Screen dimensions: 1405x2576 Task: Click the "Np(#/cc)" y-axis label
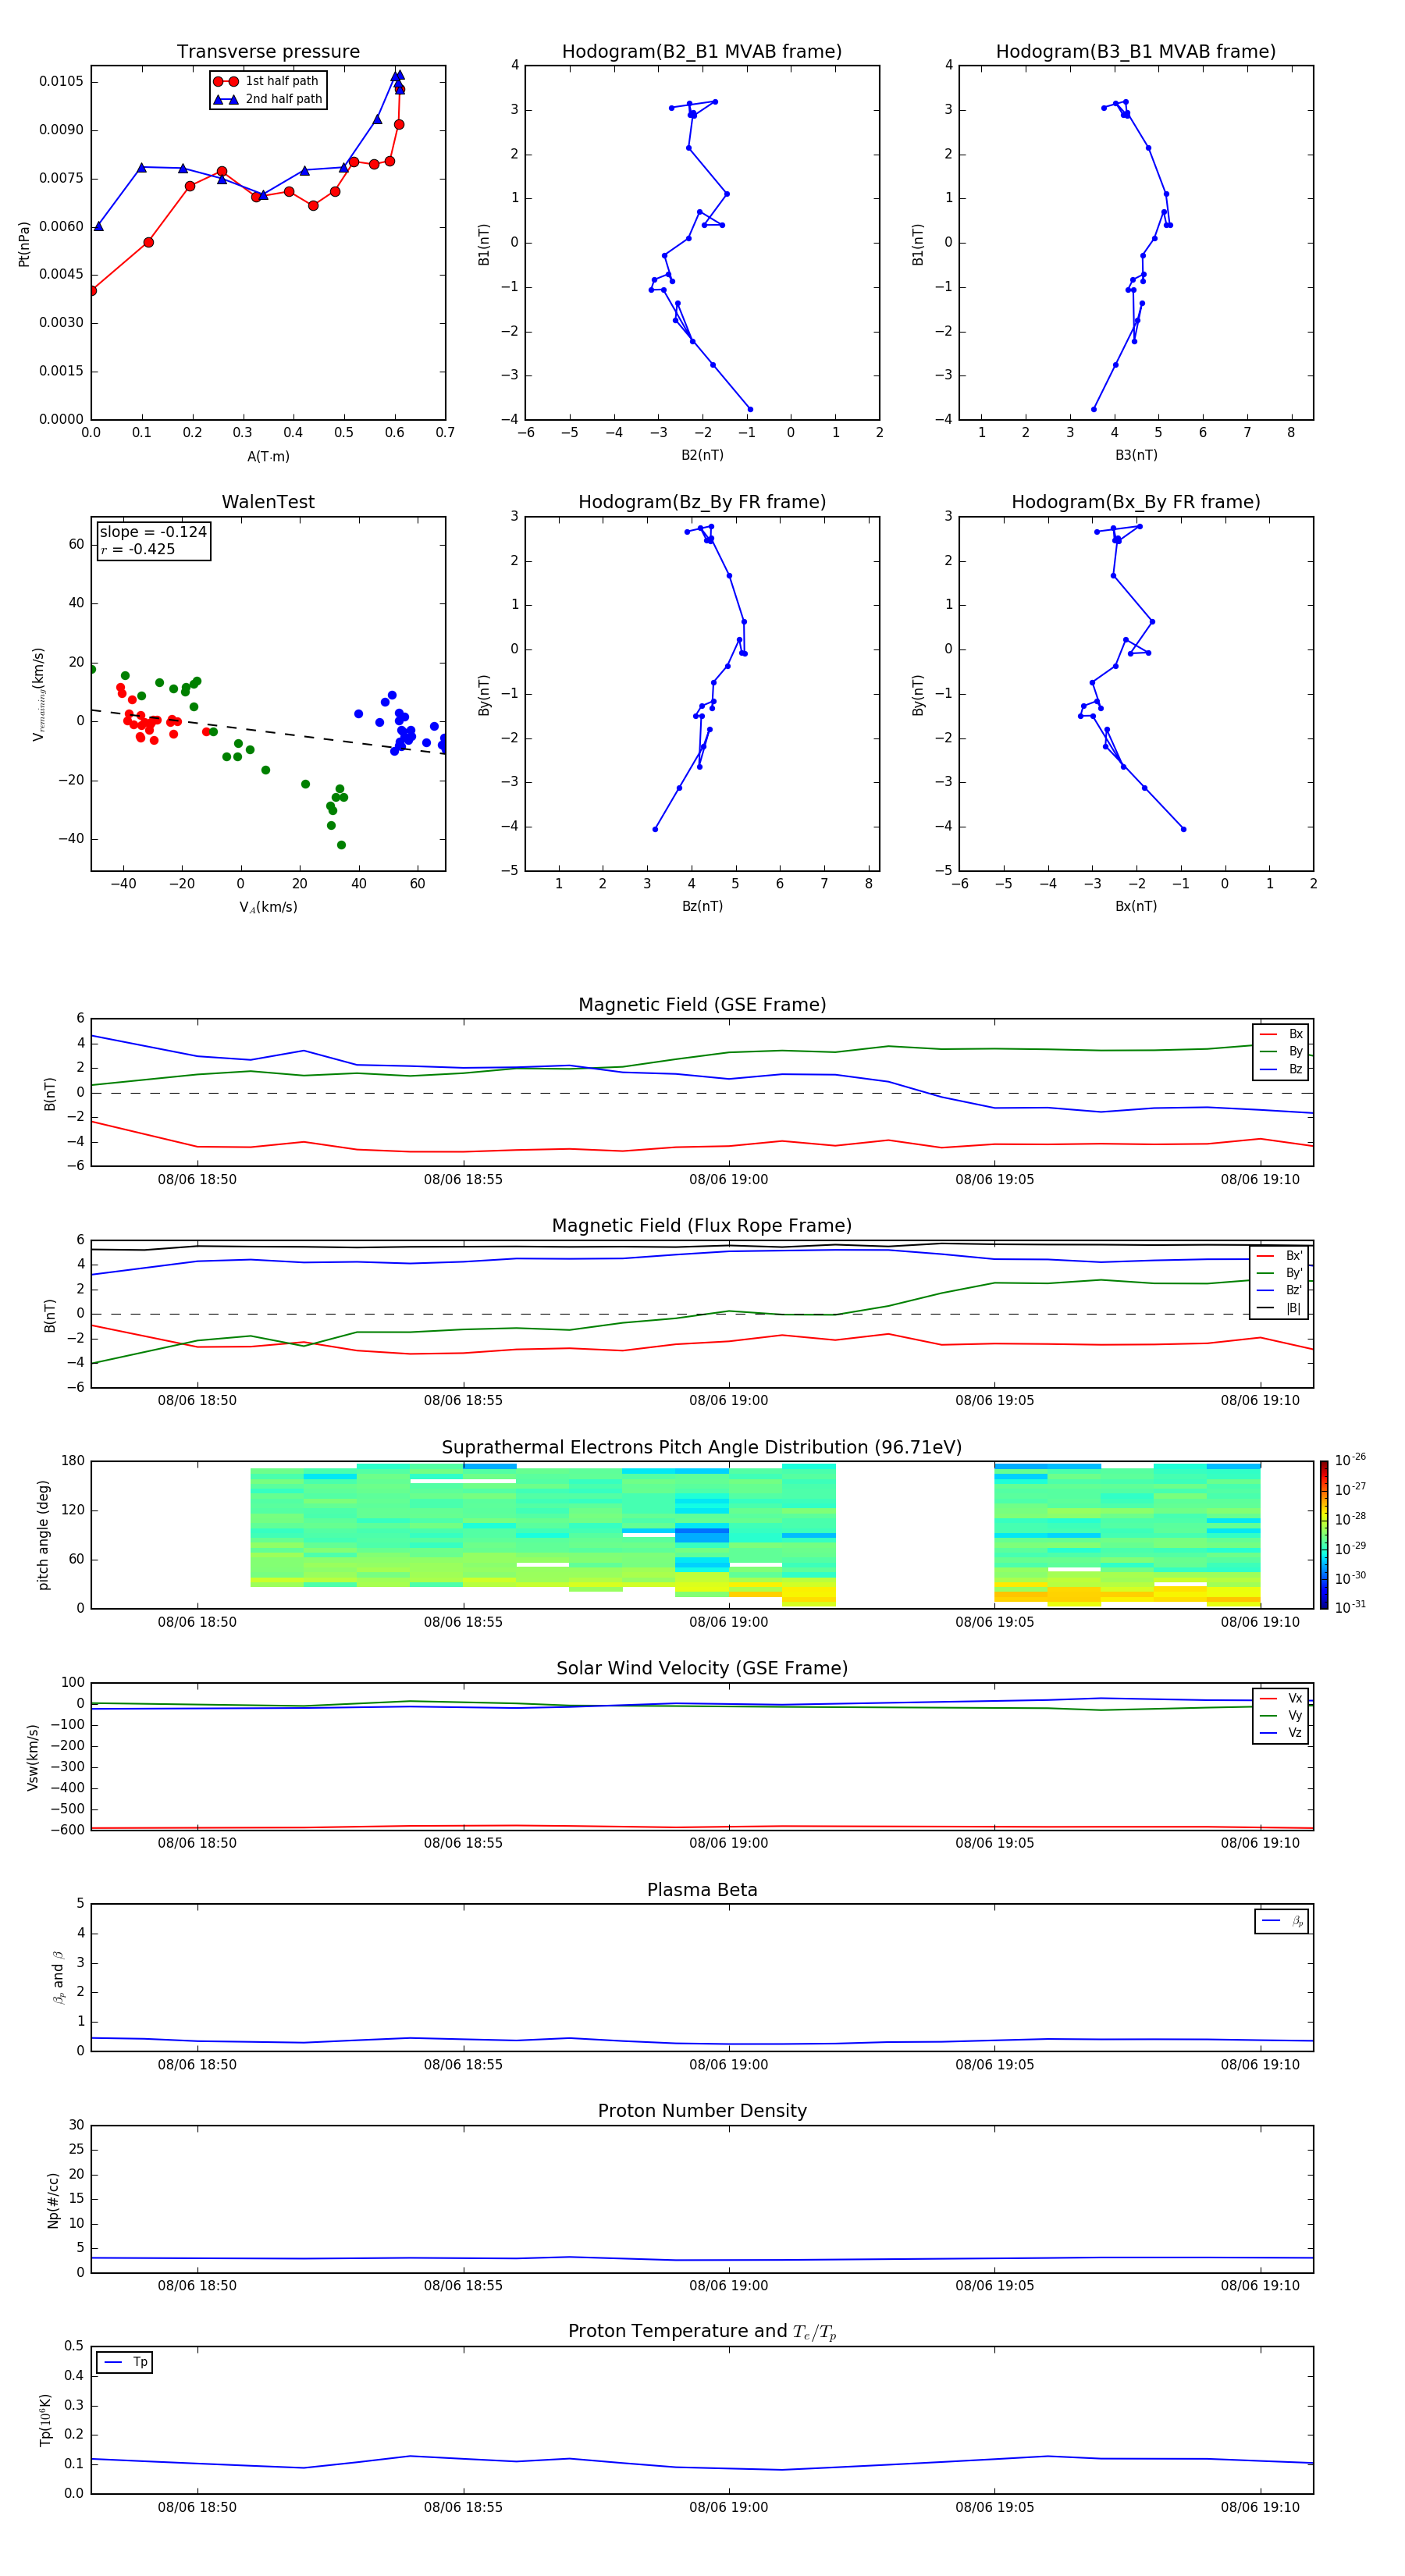click(x=53, y=2200)
